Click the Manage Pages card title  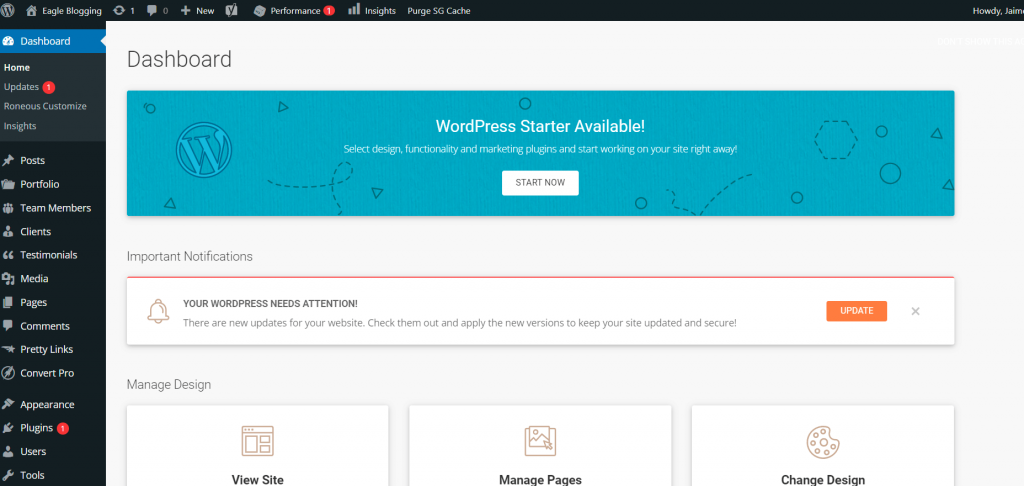tap(540, 479)
